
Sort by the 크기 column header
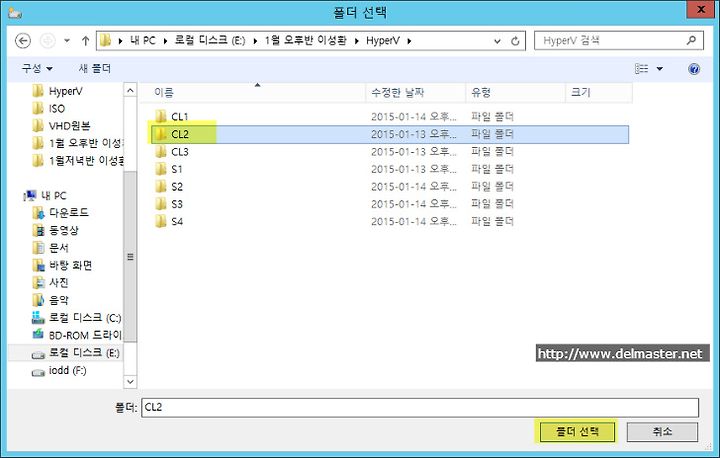coord(599,92)
